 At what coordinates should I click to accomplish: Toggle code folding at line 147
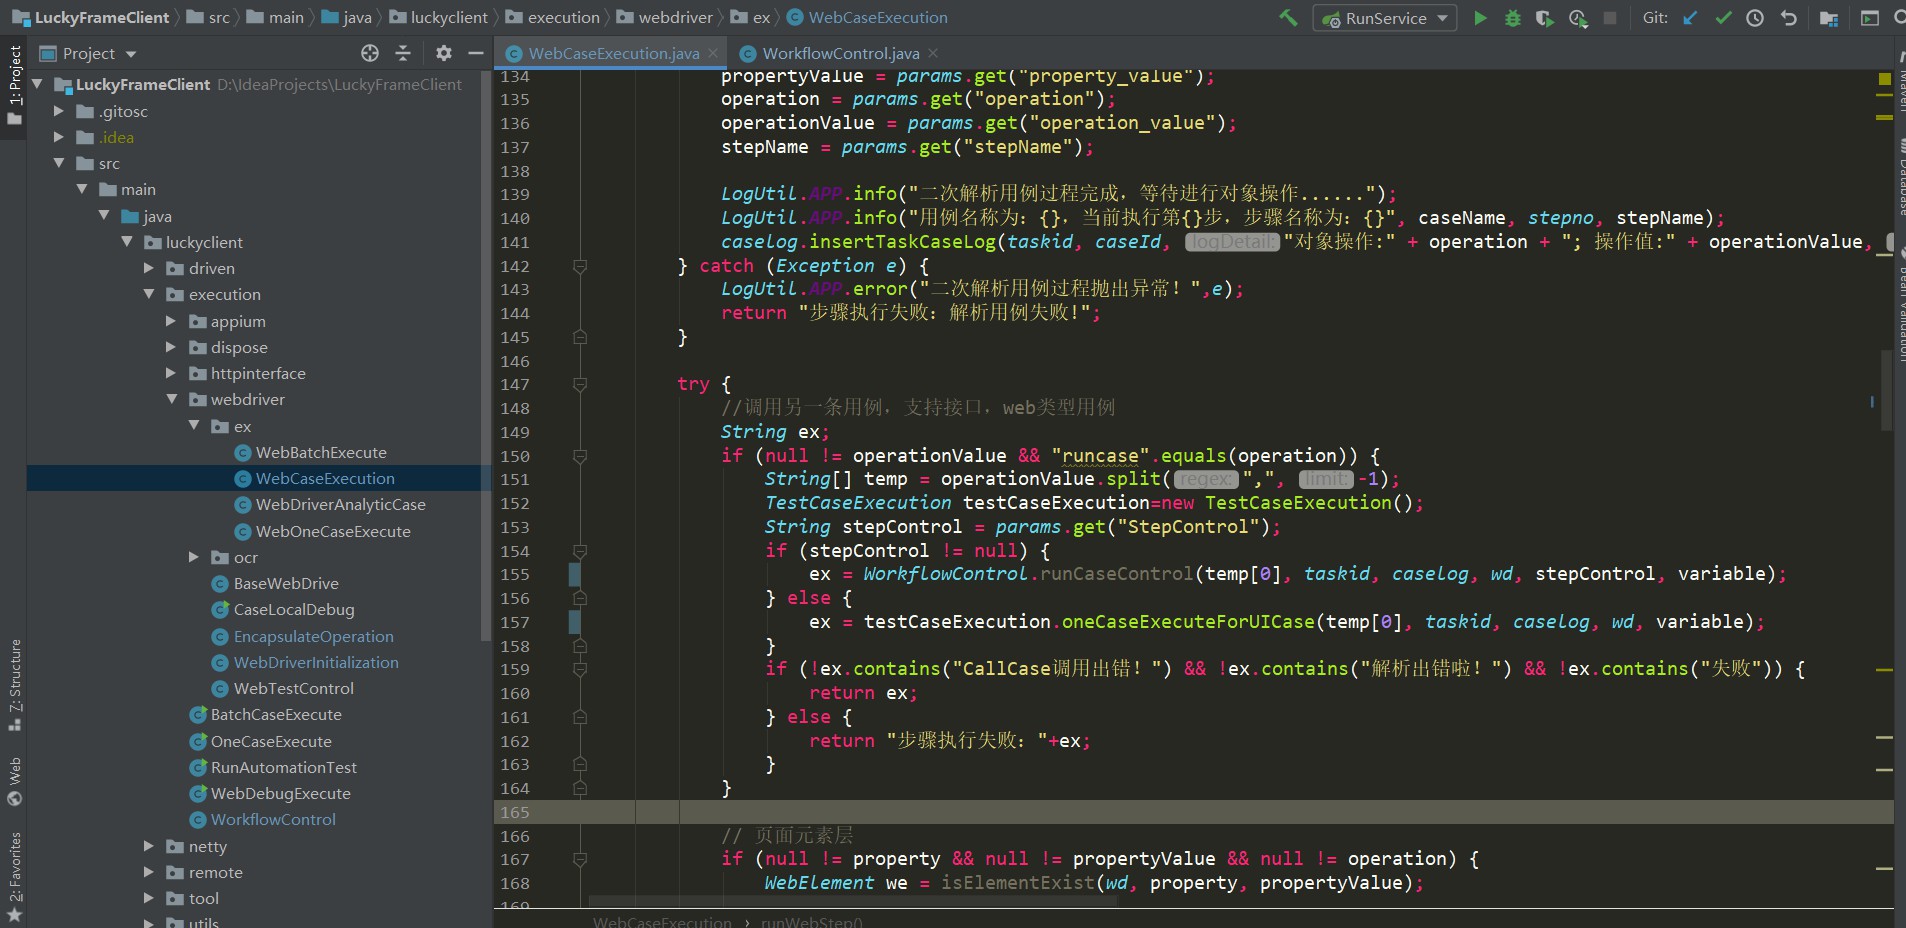[x=579, y=384]
